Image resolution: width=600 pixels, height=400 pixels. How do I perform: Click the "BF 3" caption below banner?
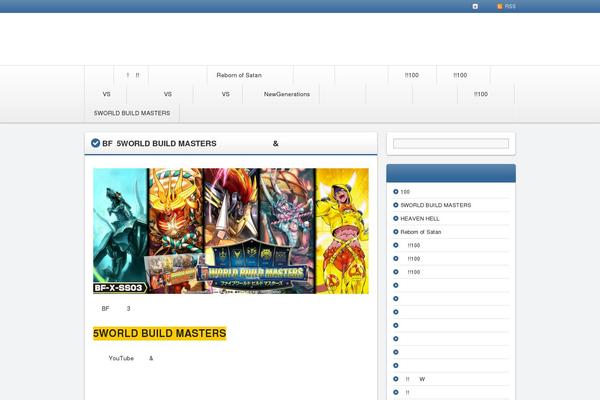coord(116,309)
